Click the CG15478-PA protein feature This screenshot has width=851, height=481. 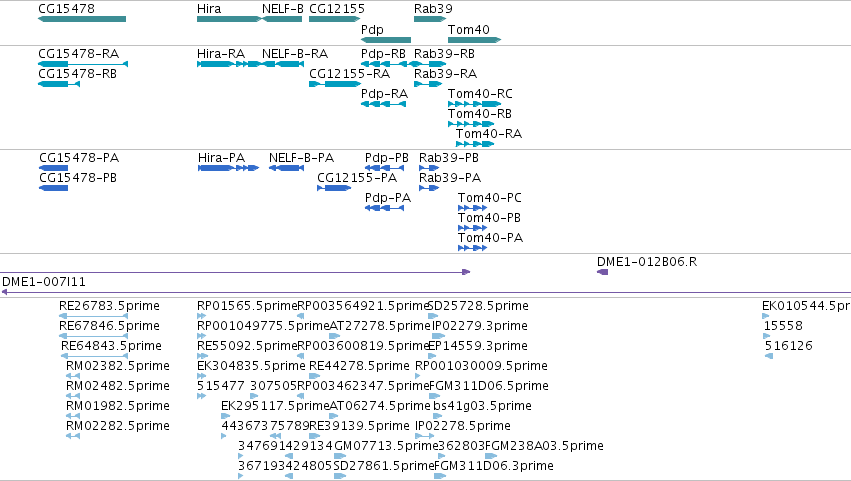(54, 168)
